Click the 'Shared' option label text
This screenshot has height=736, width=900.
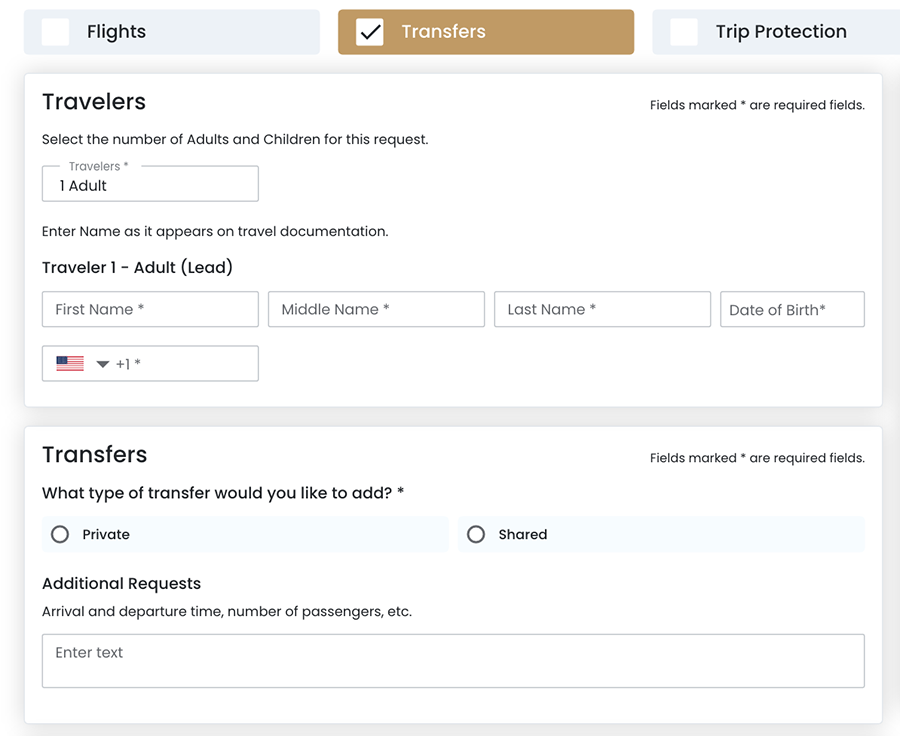pyautogui.click(x=522, y=535)
